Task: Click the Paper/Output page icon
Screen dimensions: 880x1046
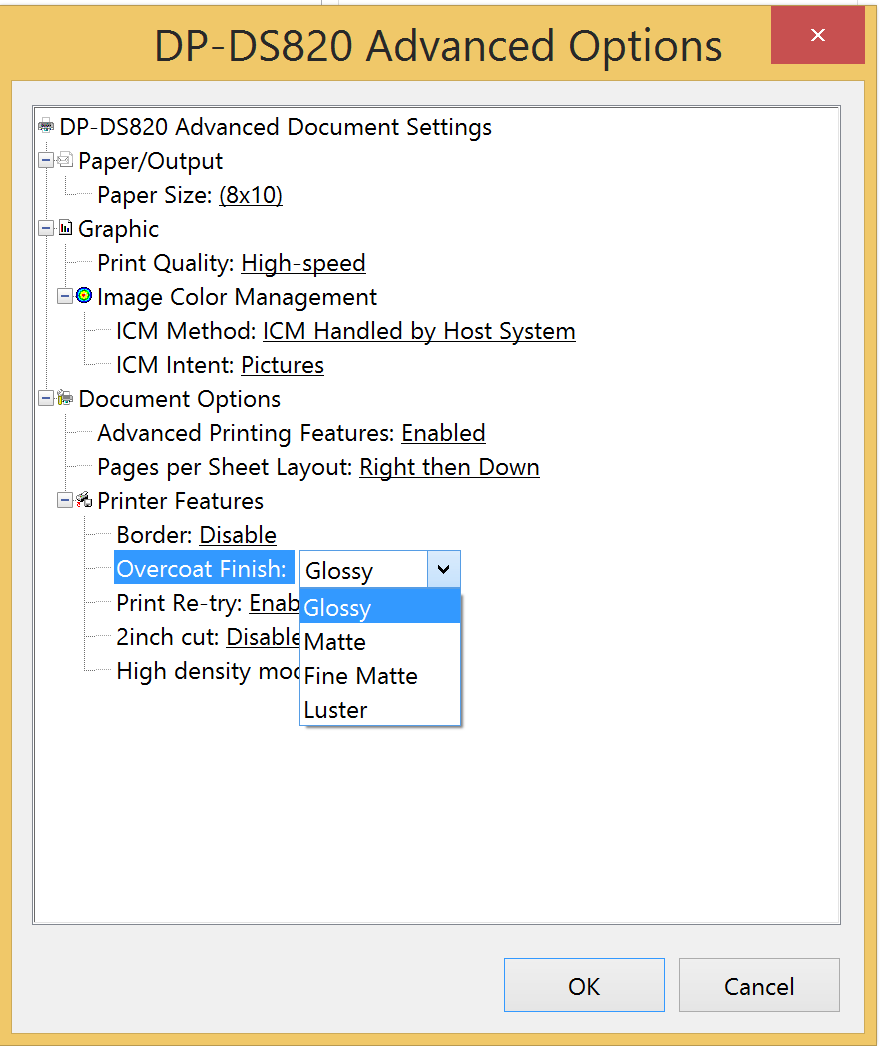Action: coord(65,159)
